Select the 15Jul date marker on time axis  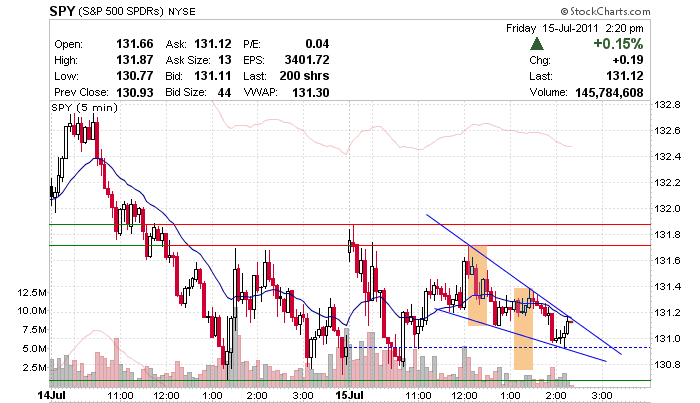click(349, 396)
